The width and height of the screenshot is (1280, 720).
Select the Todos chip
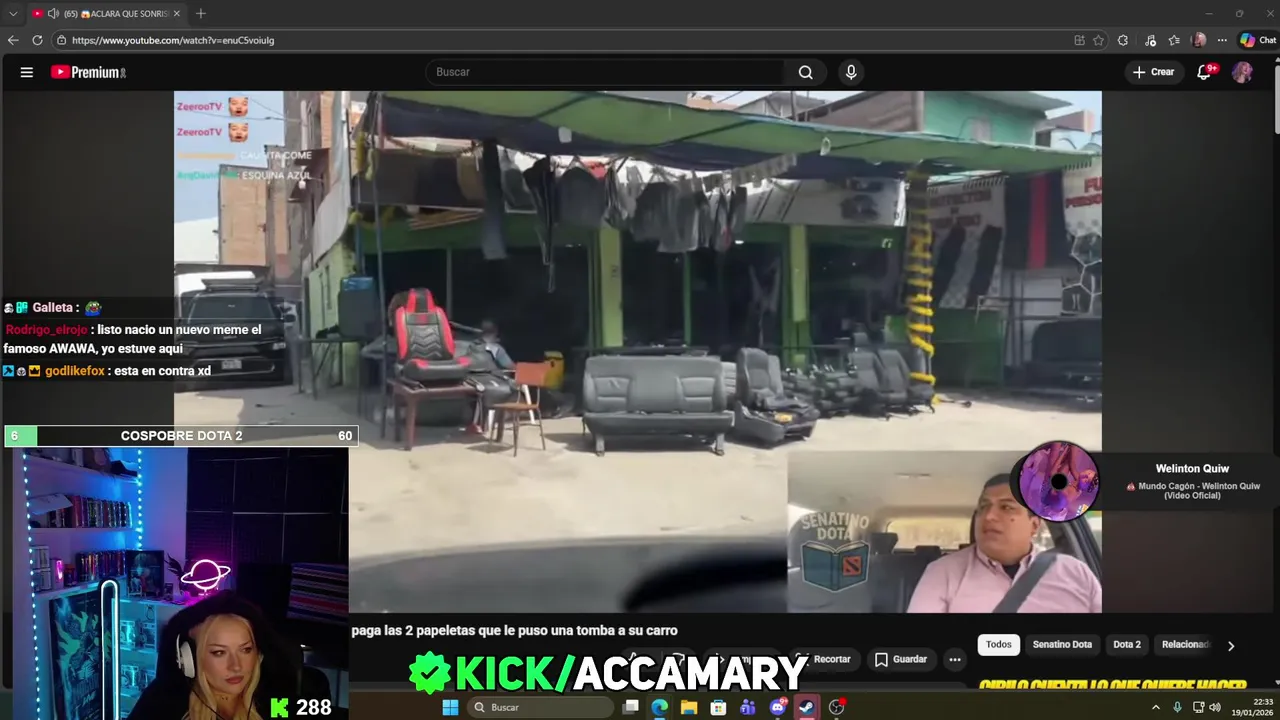point(999,645)
